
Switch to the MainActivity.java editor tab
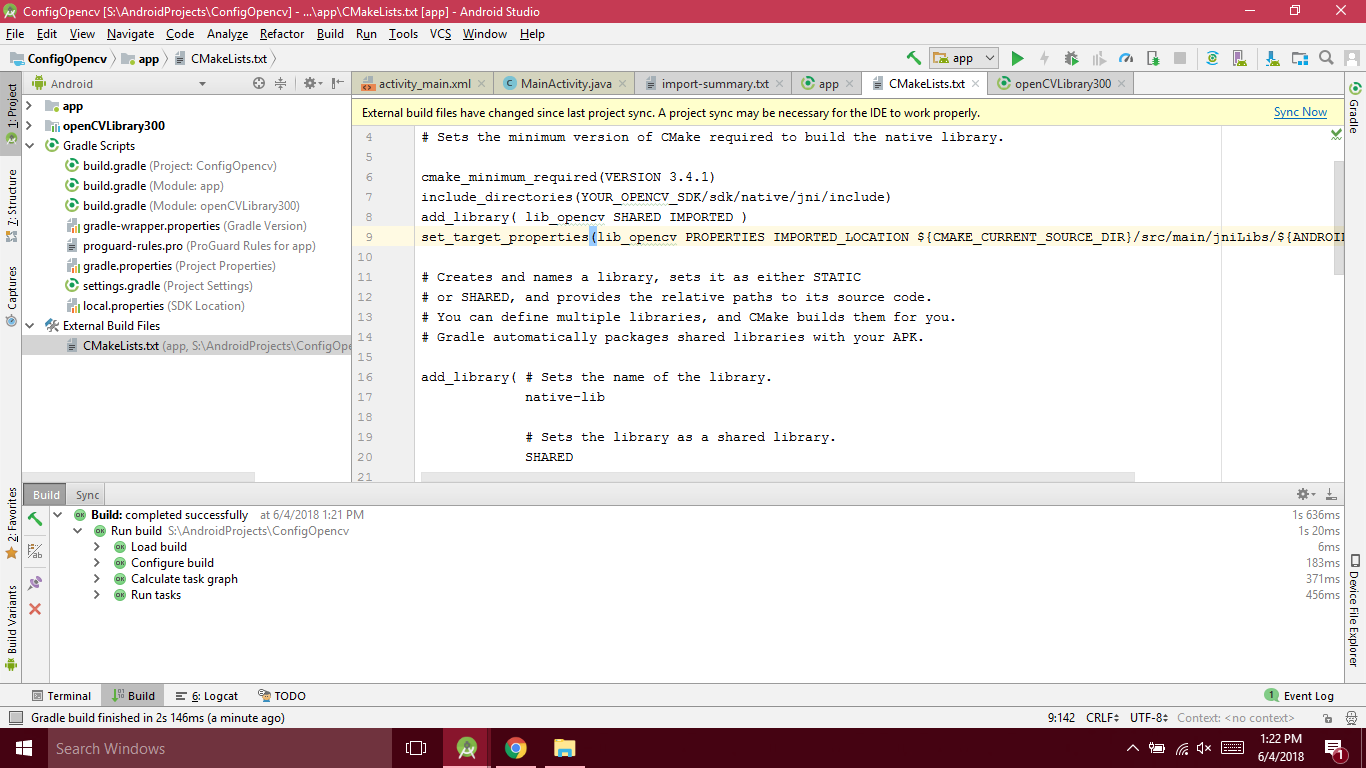pyautogui.click(x=566, y=84)
